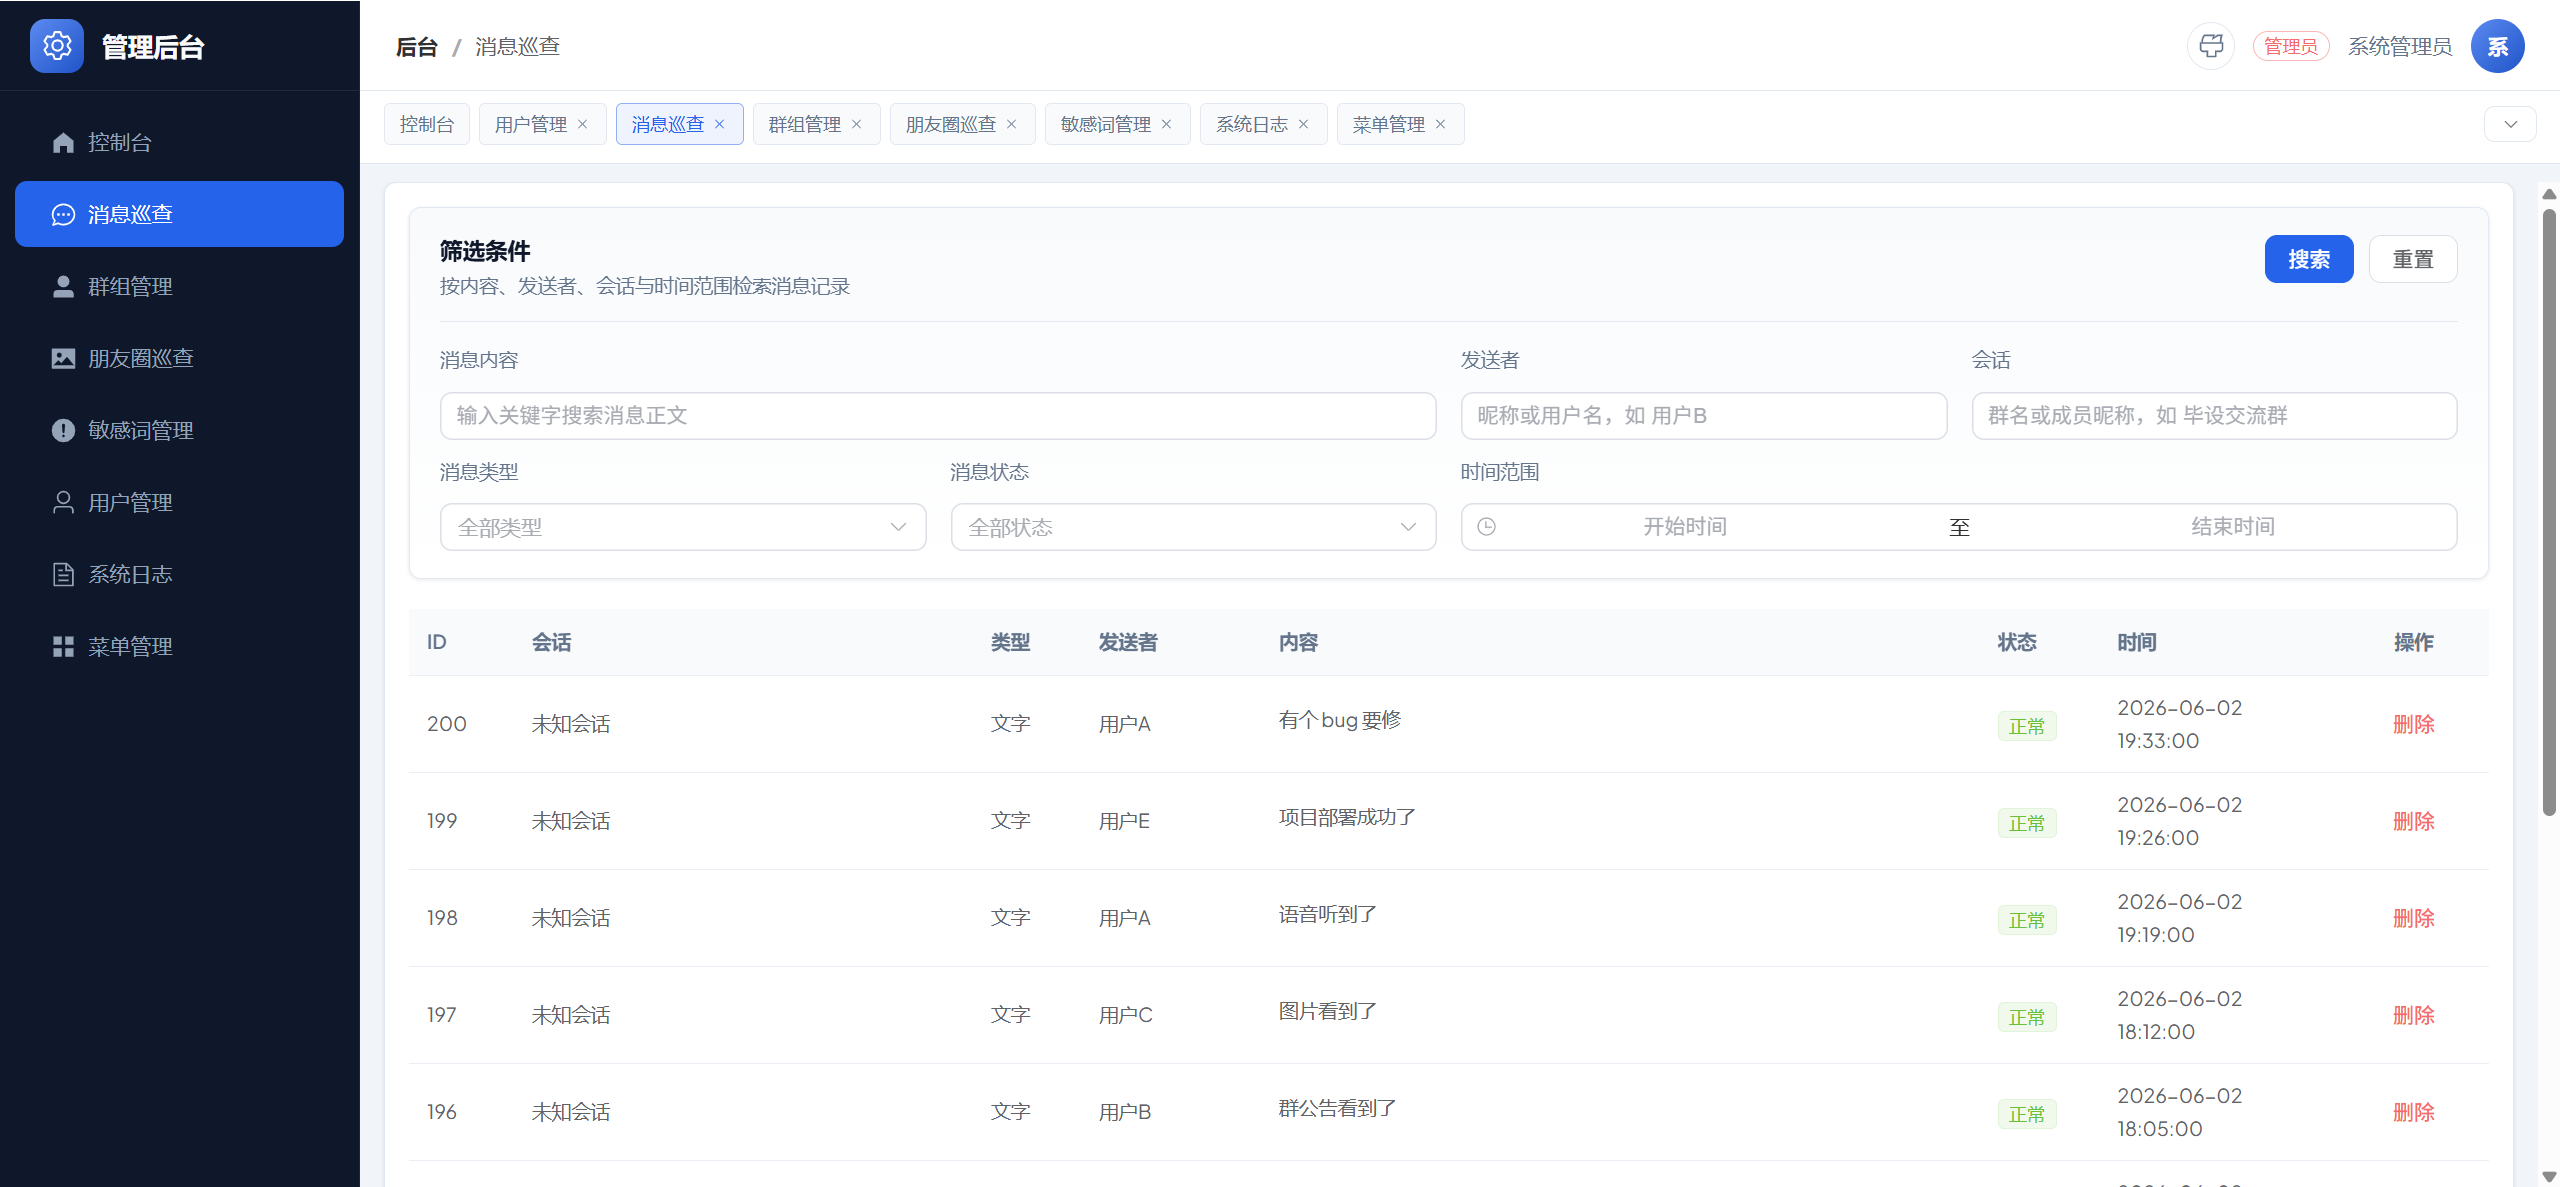2560x1187 pixels.
Task: Open the 全部类型 message type dropdown
Action: coord(683,527)
